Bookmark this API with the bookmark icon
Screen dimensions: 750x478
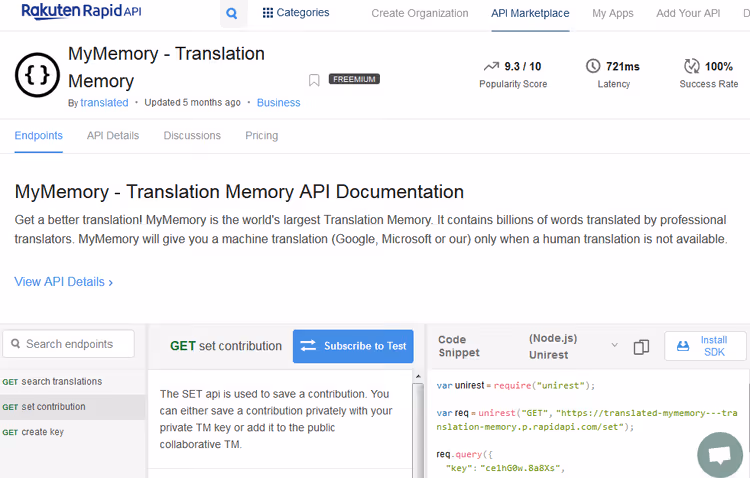click(314, 80)
